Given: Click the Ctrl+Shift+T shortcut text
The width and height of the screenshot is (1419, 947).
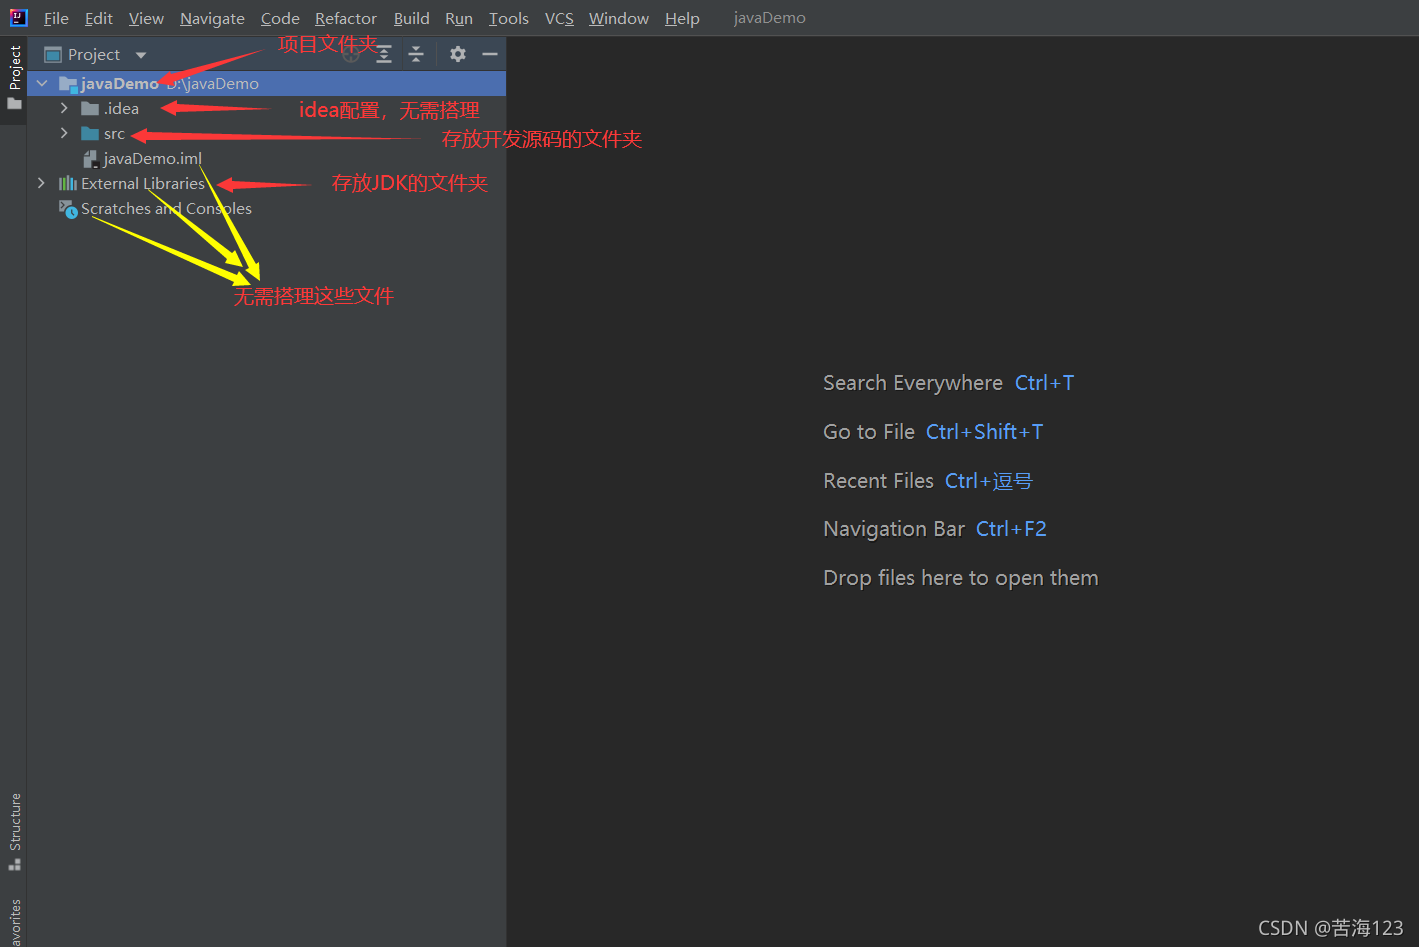Looking at the screenshot, I should [x=985, y=432].
